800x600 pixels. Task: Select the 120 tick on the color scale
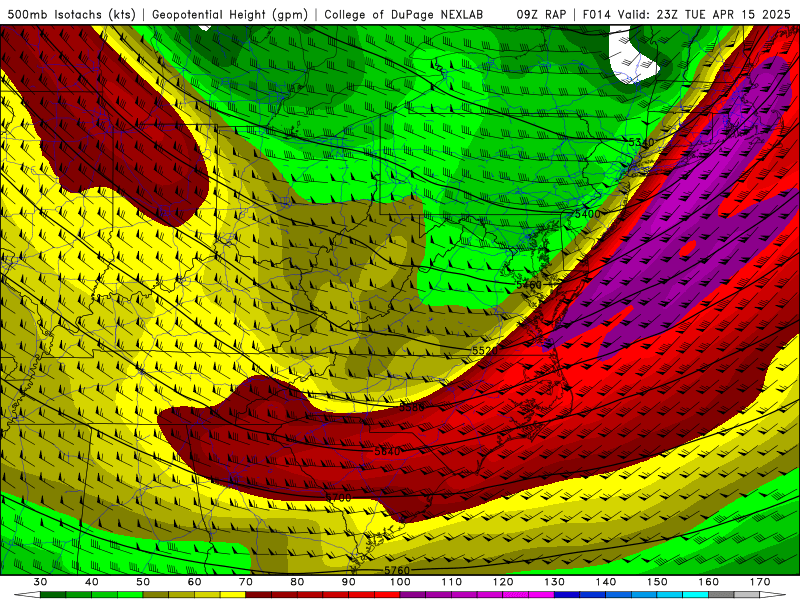[503, 582]
